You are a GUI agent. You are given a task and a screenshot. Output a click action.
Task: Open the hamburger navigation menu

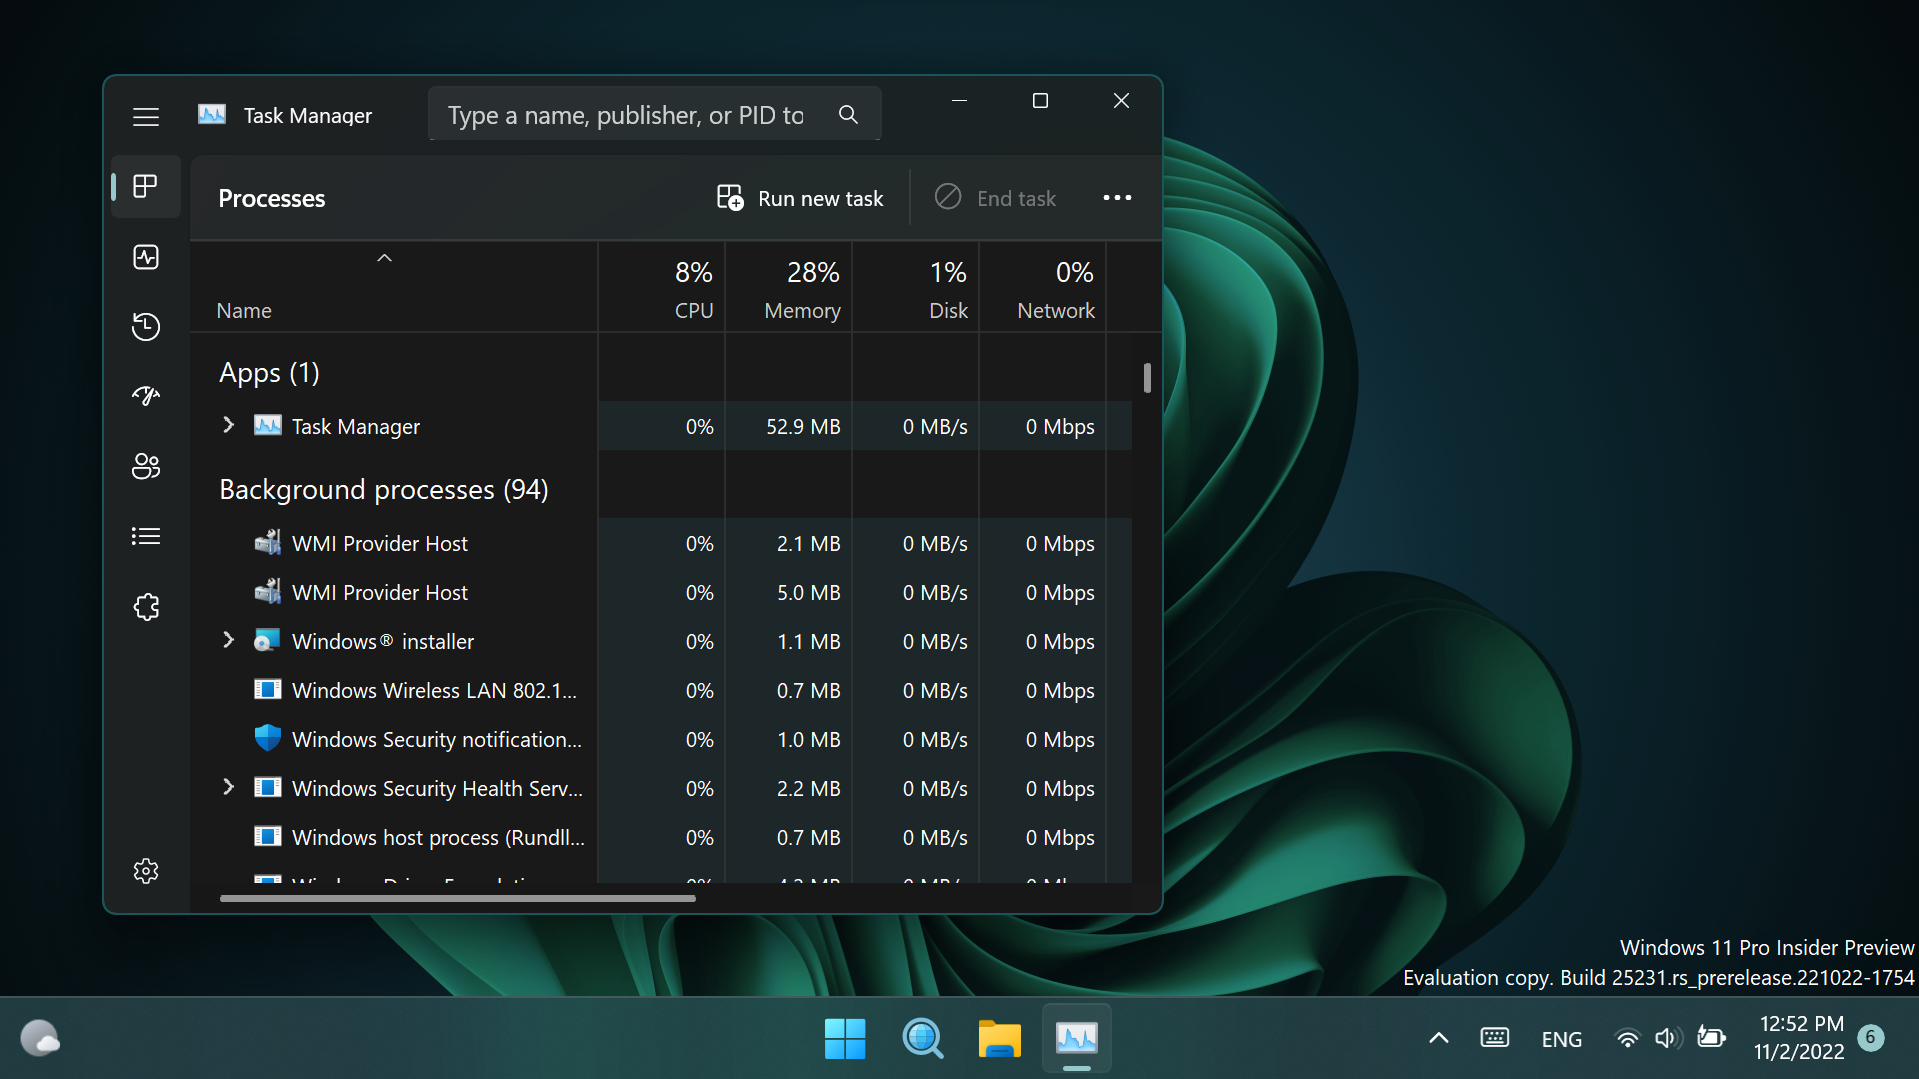(x=145, y=116)
